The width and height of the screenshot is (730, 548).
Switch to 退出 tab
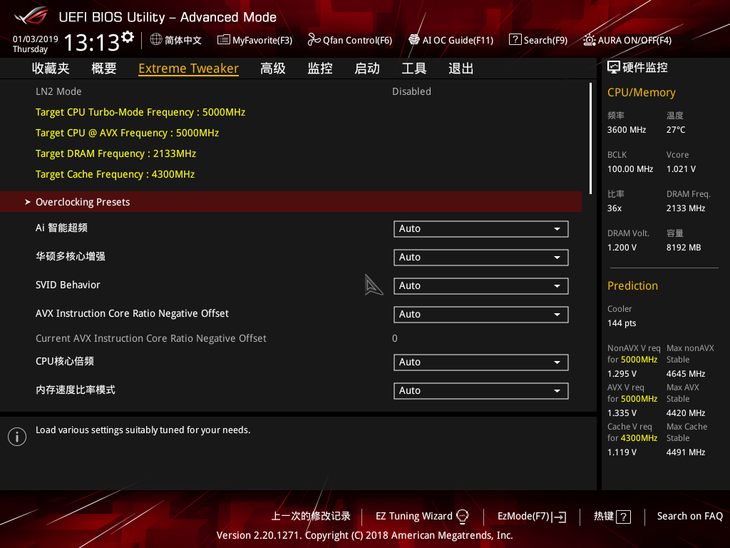461,68
